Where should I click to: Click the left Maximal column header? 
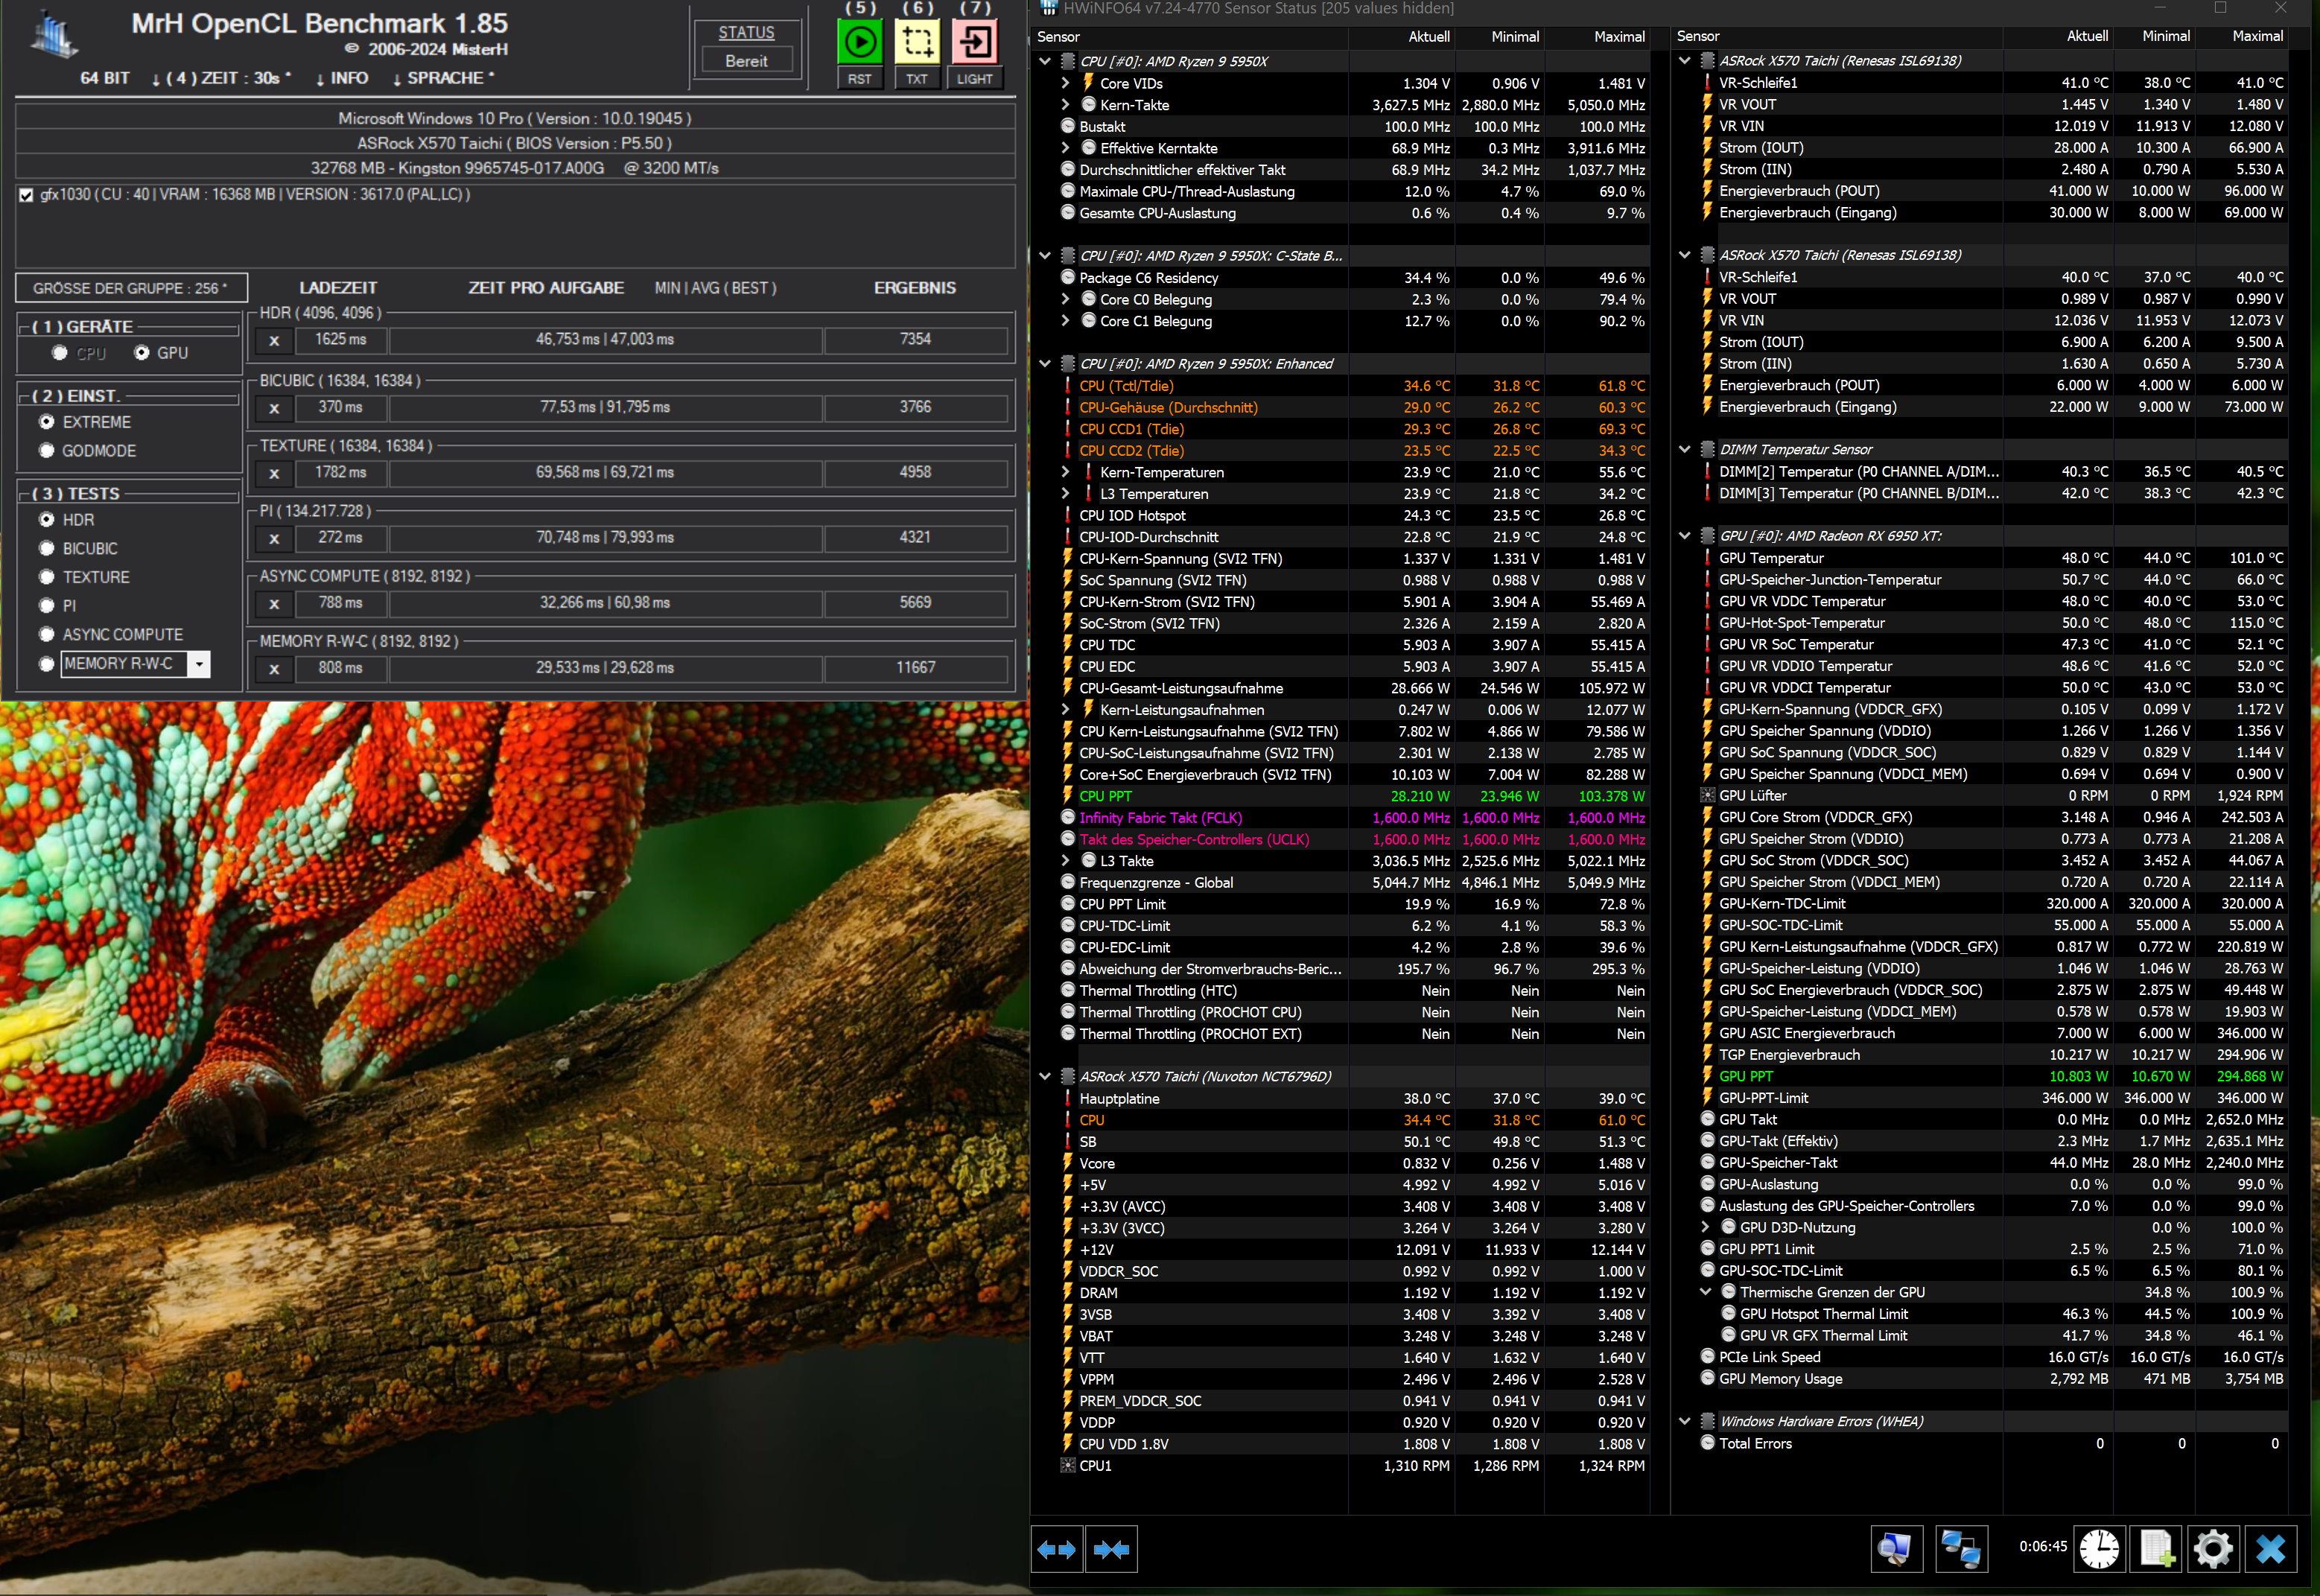coord(1619,37)
